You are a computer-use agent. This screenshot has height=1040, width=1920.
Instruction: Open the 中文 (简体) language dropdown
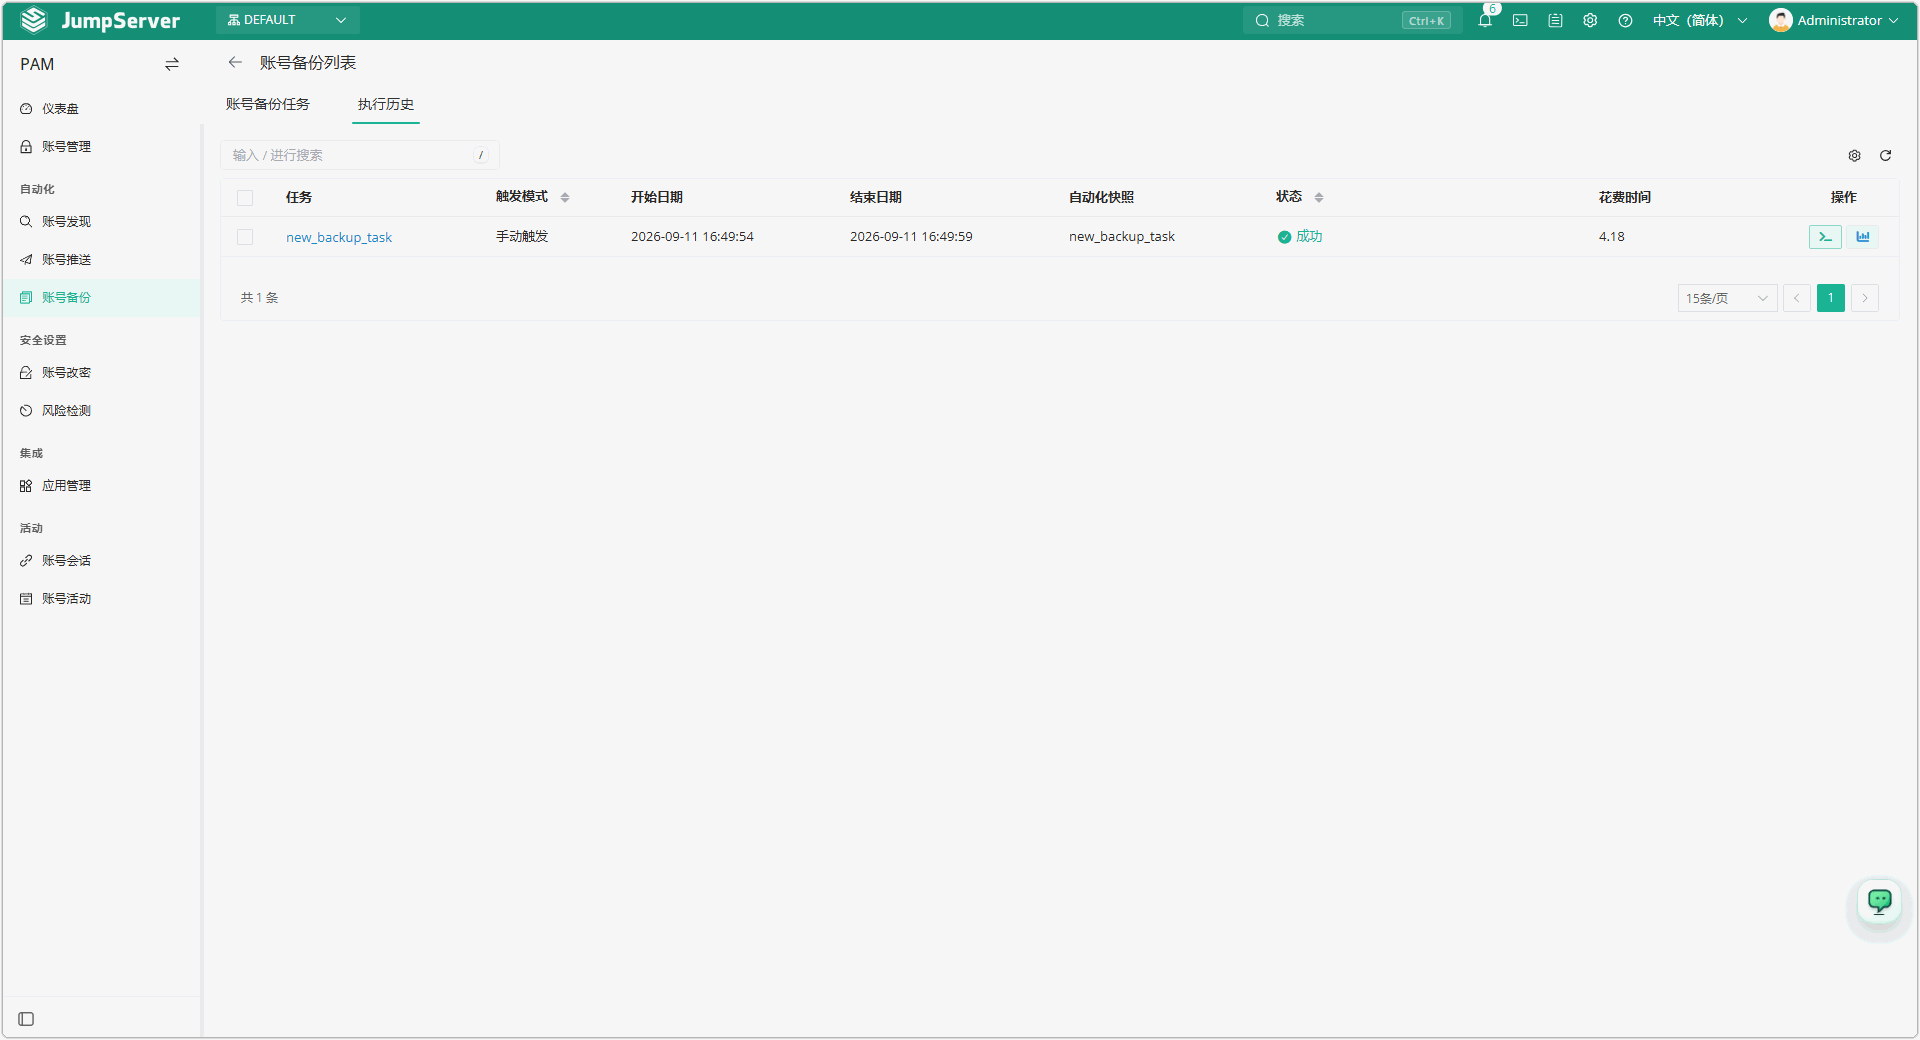point(1700,20)
